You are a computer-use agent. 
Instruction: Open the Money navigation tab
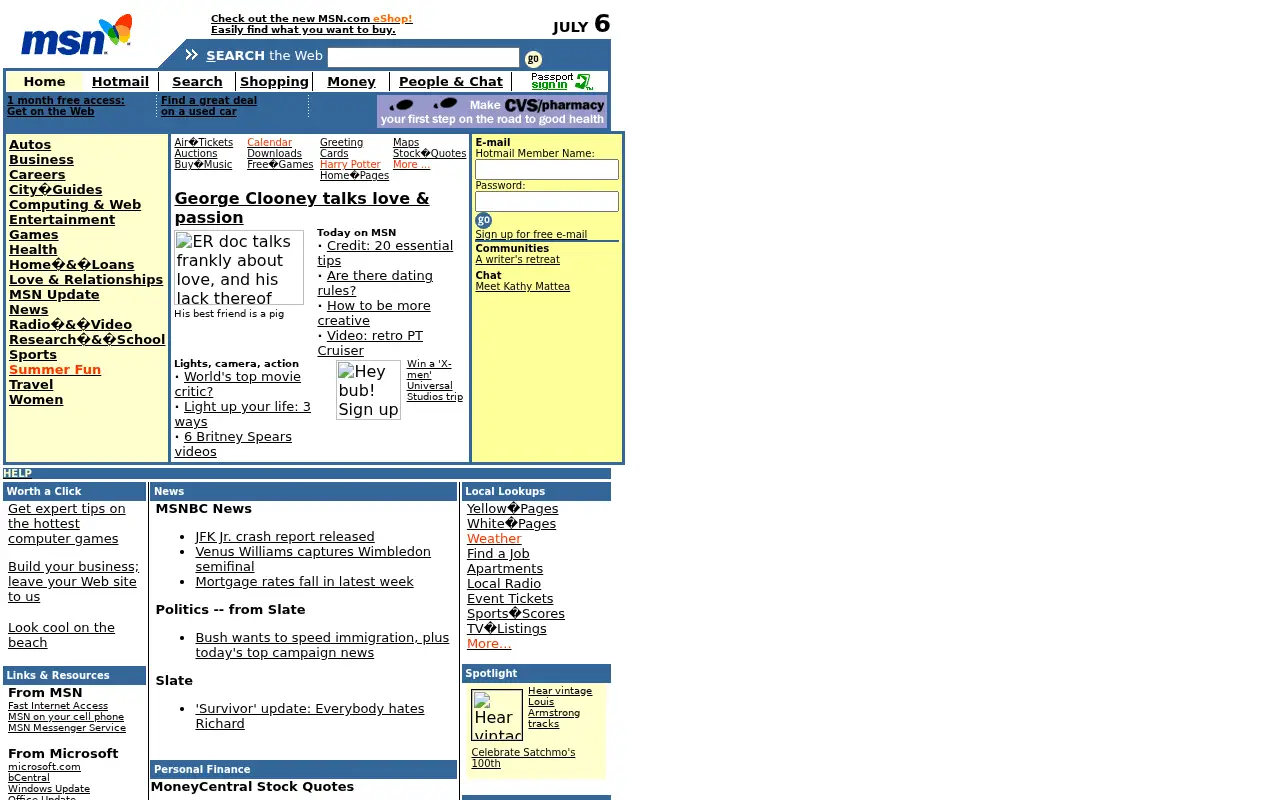click(x=351, y=82)
